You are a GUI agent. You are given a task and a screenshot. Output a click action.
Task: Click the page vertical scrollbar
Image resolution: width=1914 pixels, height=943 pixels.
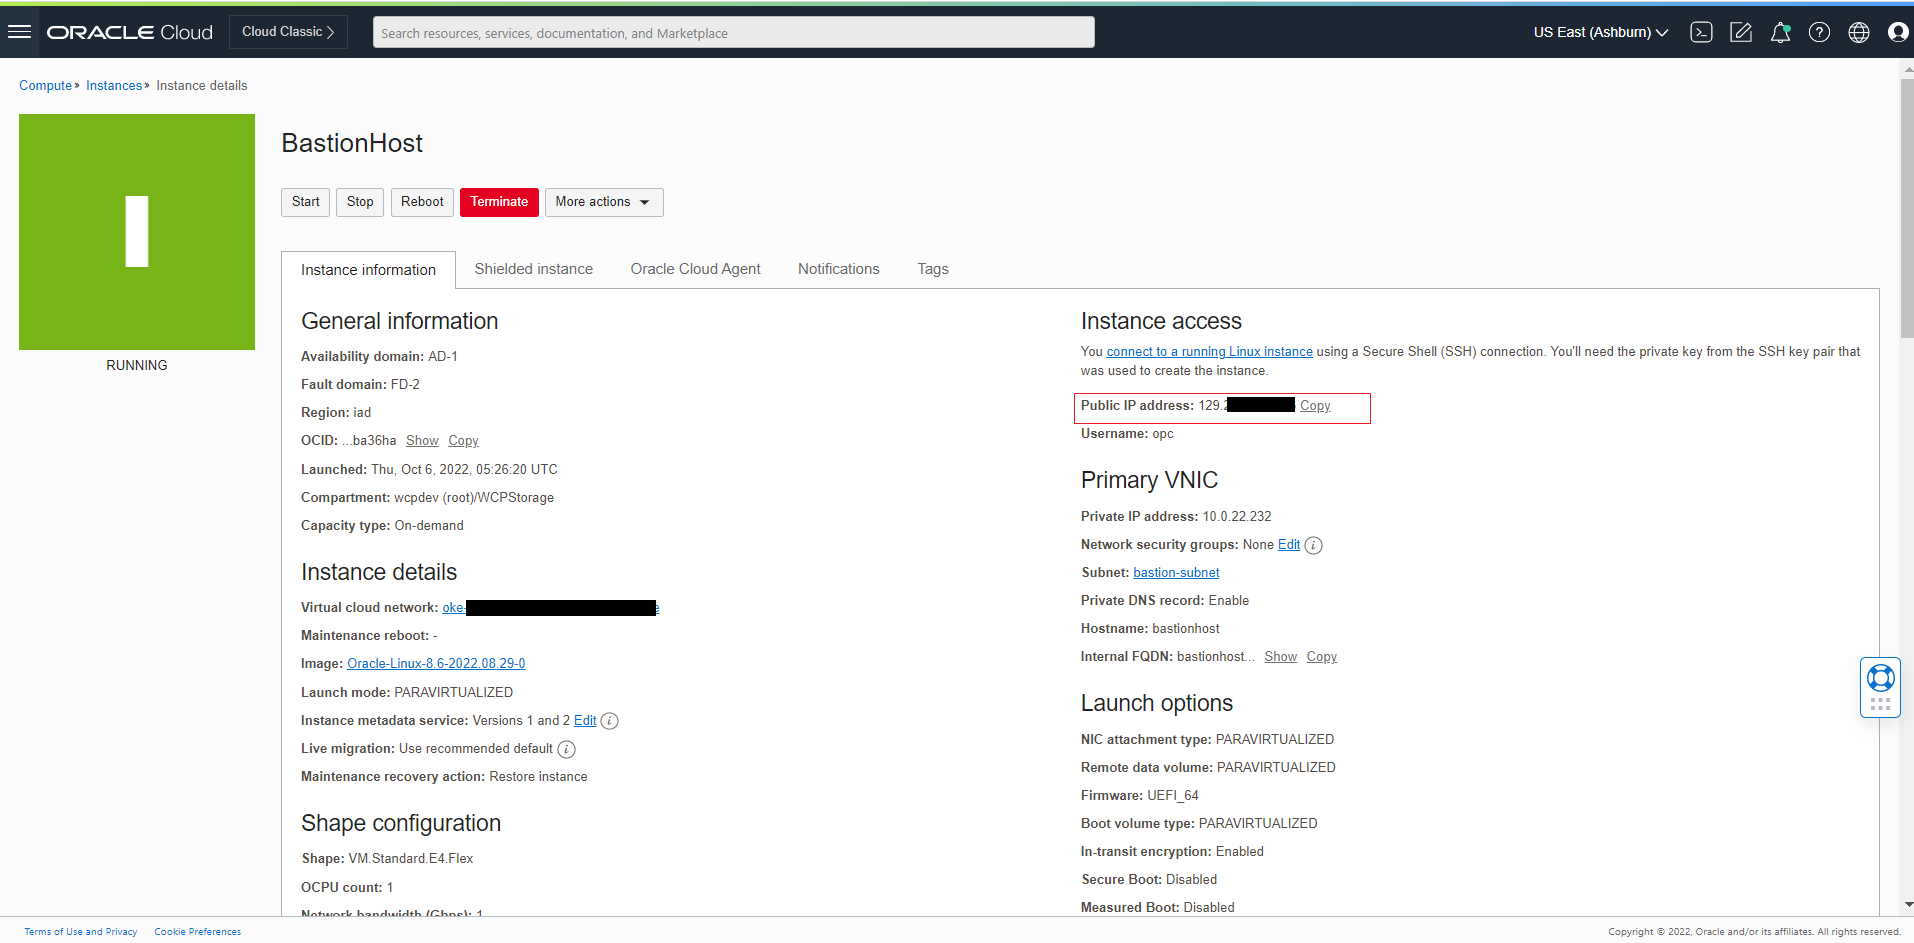pos(1907,208)
